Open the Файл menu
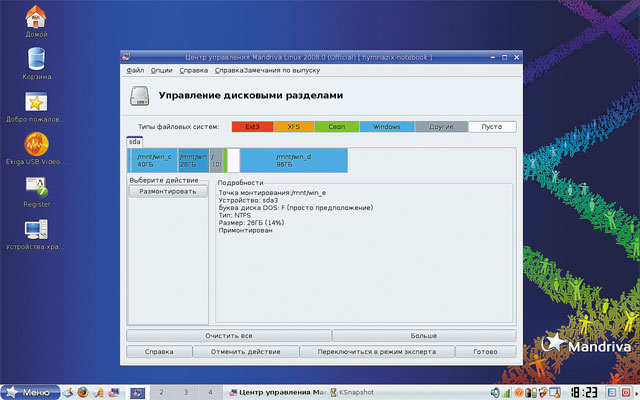The width and height of the screenshot is (640, 400). (x=135, y=71)
